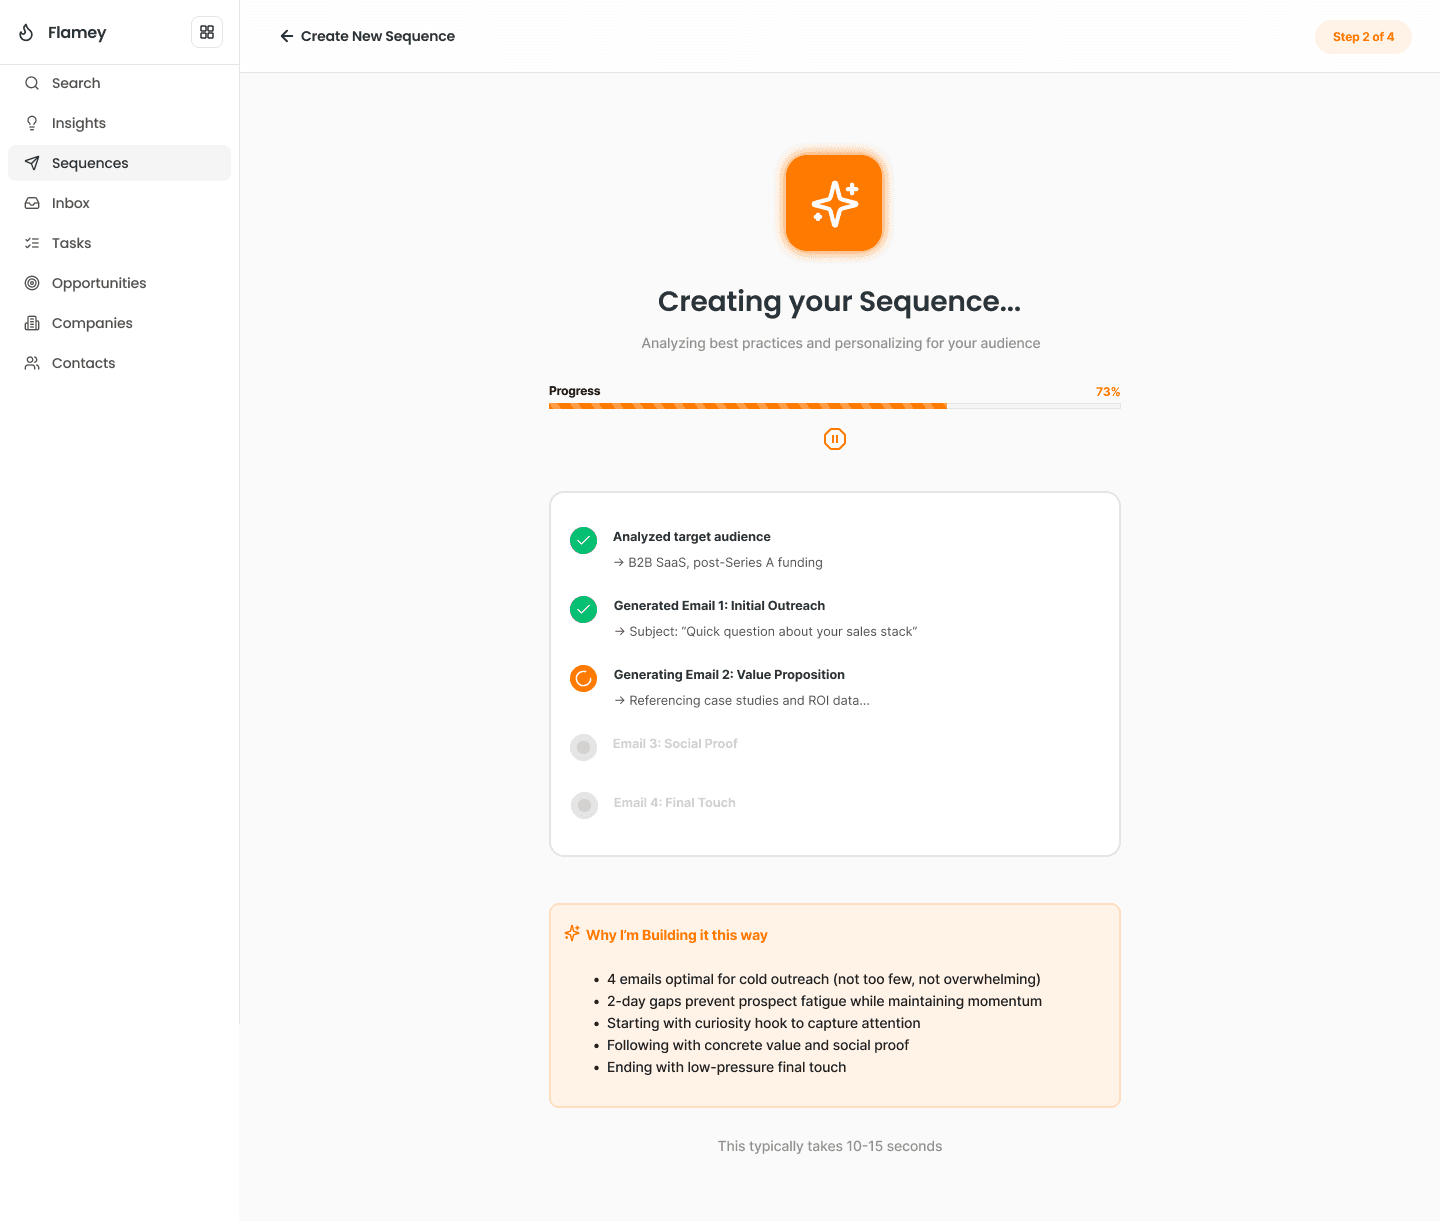Viewport: 1440px width, 1221px height.
Task: Click the Insights lightbulb icon
Action: click(x=32, y=123)
